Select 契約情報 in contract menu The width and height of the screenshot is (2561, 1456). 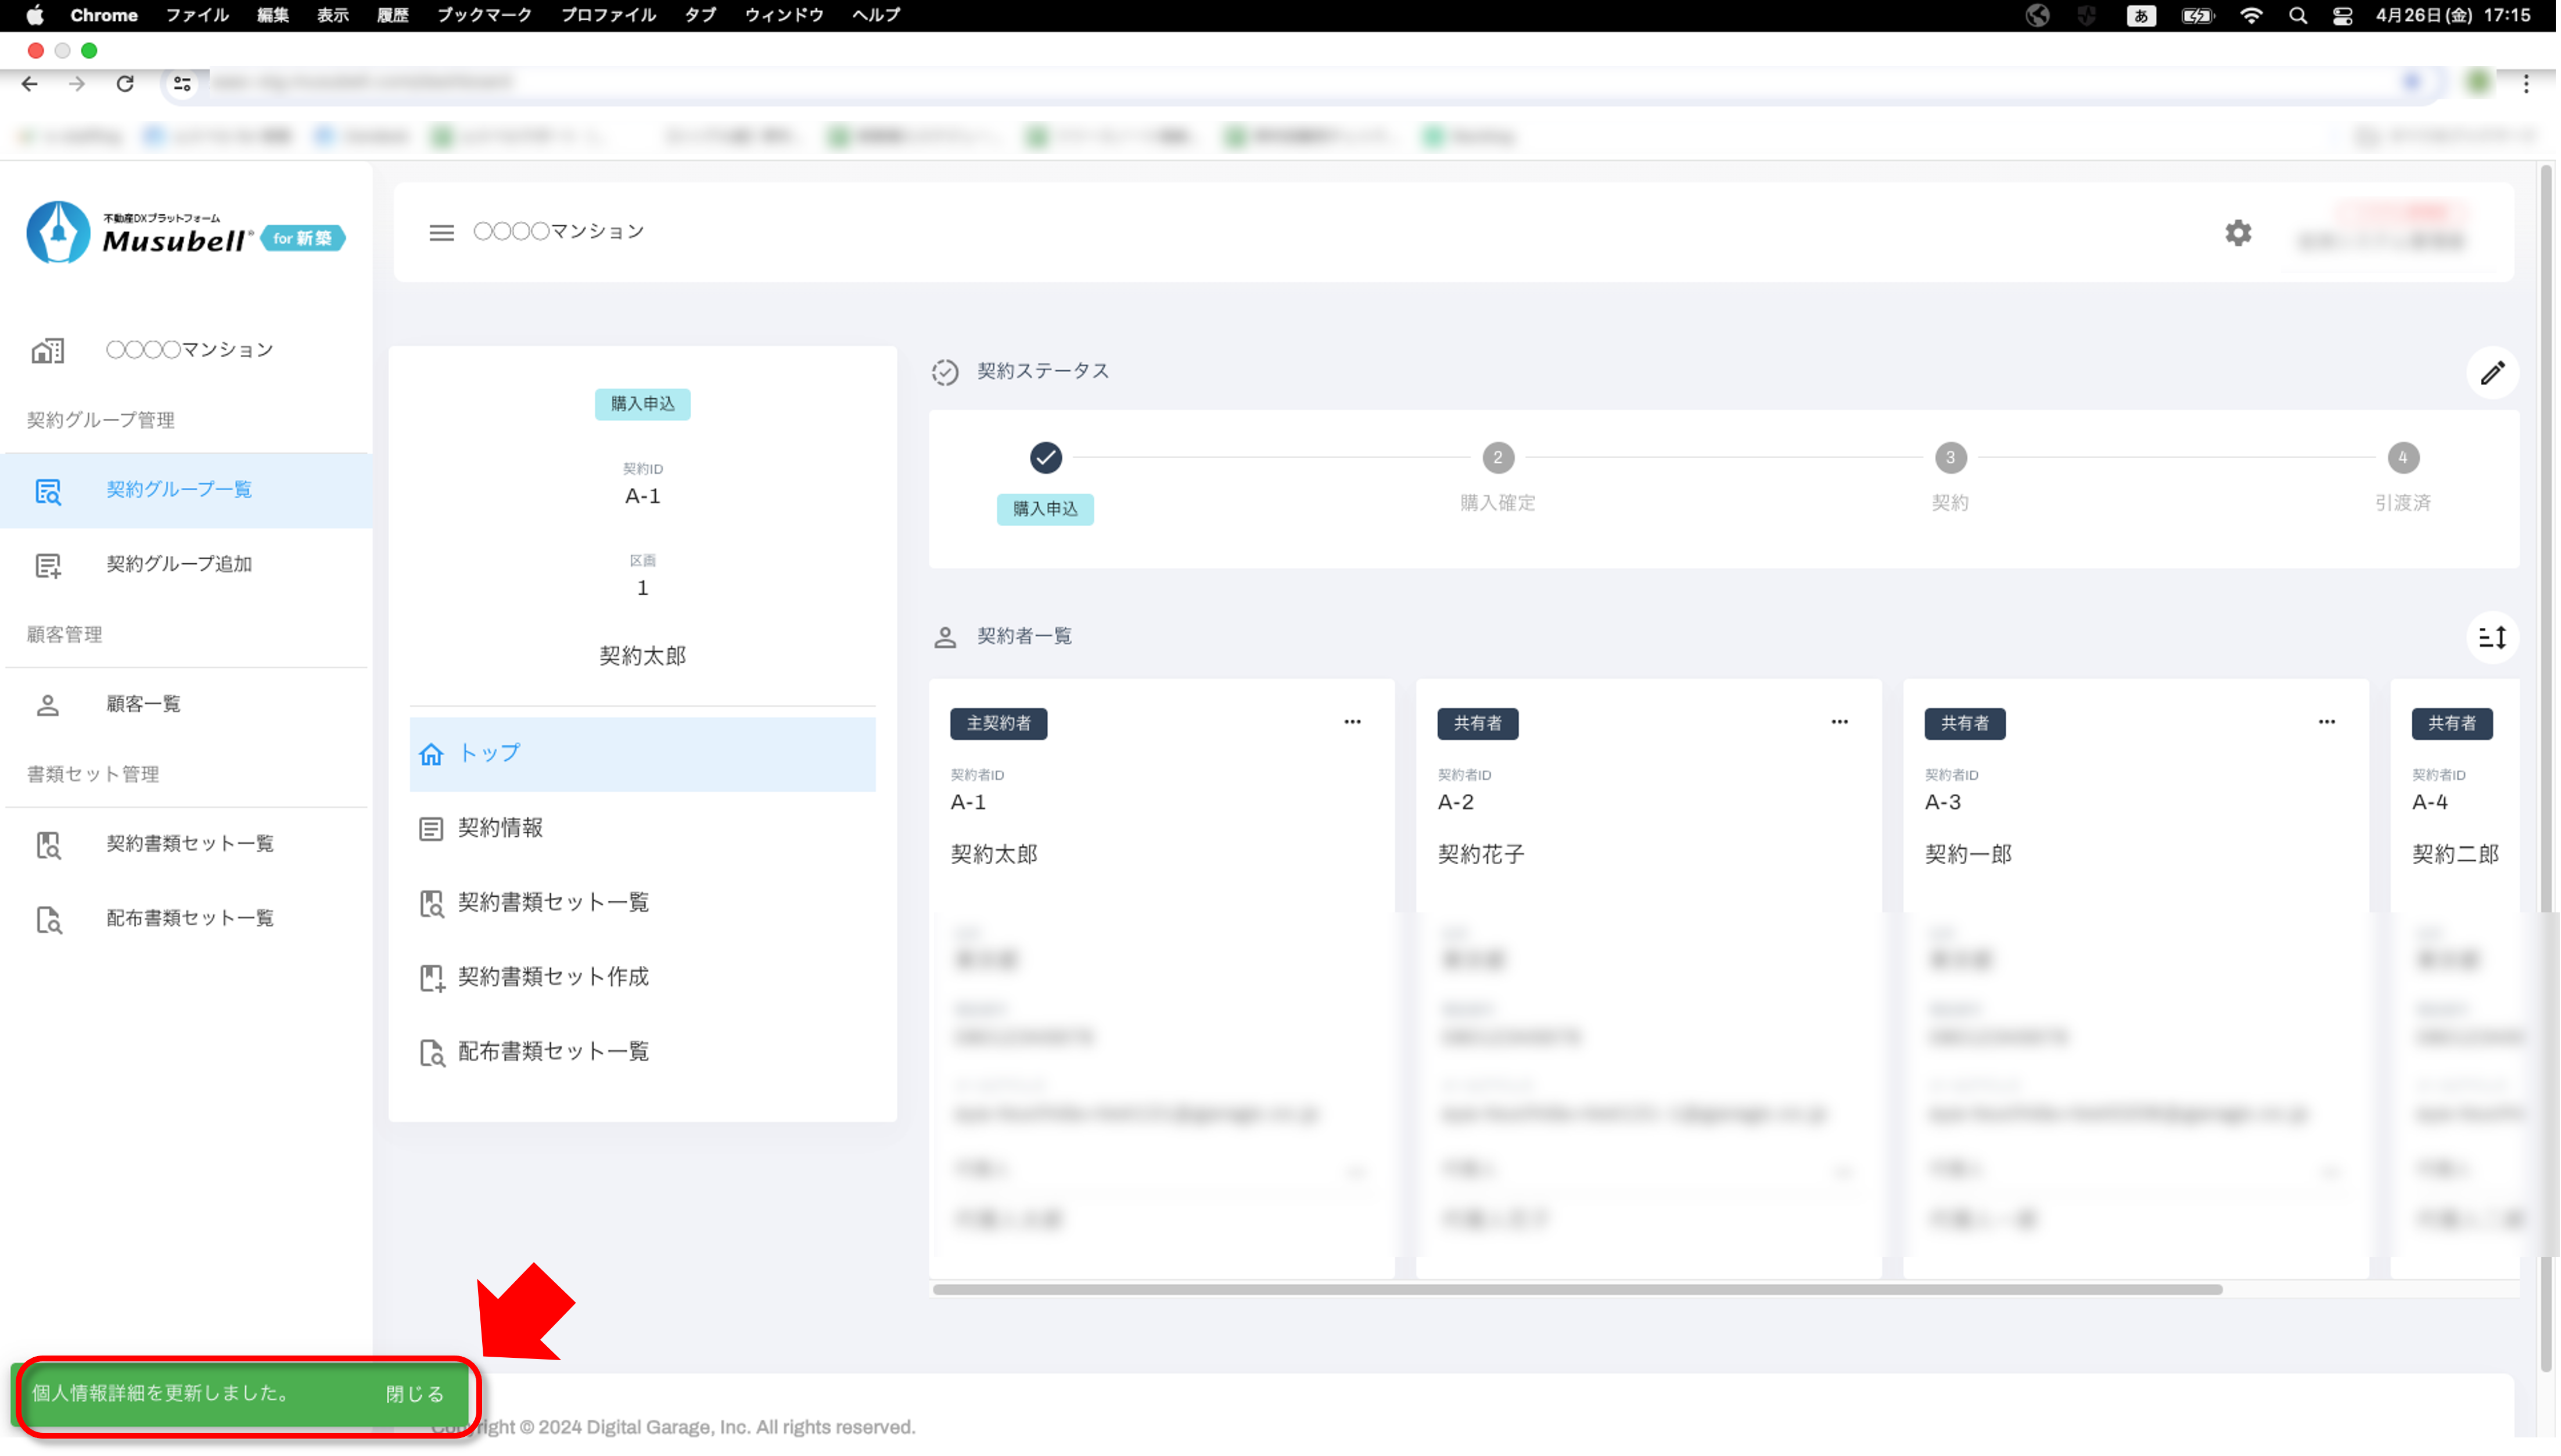tap(500, 828)
